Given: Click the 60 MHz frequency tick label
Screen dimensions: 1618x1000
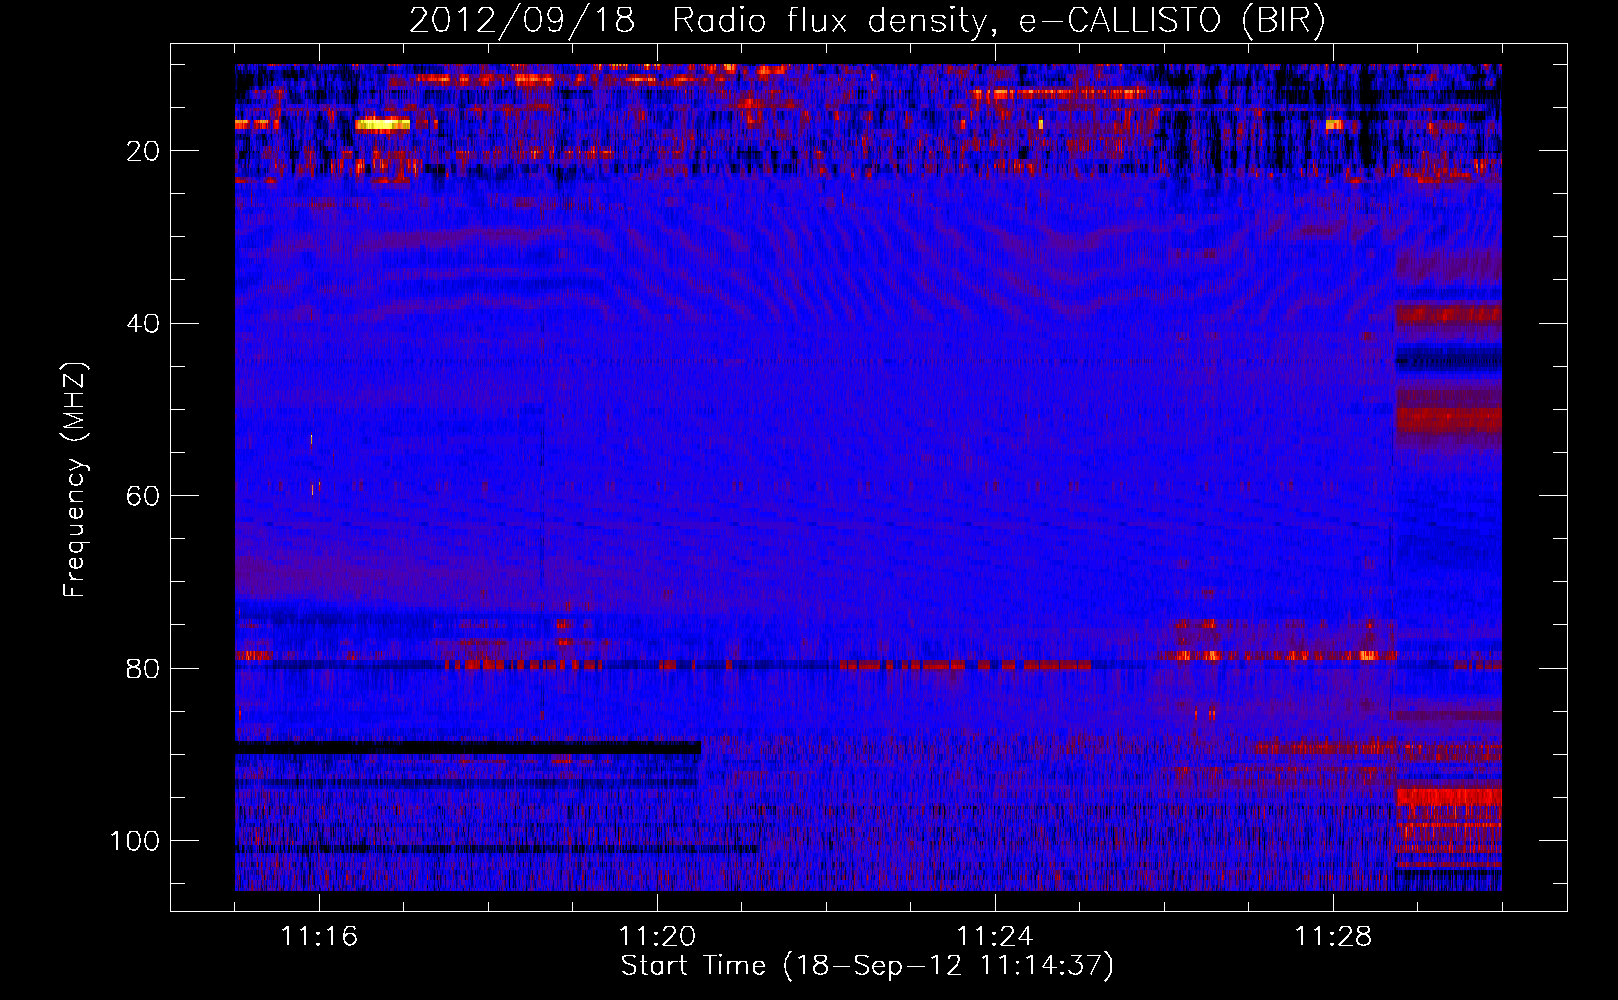Looking at the screenshot, I should pos(144,496).
